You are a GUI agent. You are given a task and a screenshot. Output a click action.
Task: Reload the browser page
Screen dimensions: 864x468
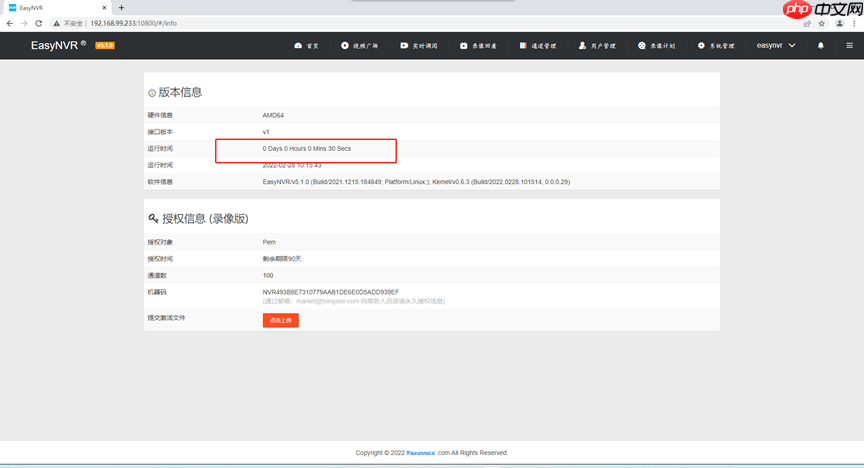pyautogui.click(x=39, y=23)
